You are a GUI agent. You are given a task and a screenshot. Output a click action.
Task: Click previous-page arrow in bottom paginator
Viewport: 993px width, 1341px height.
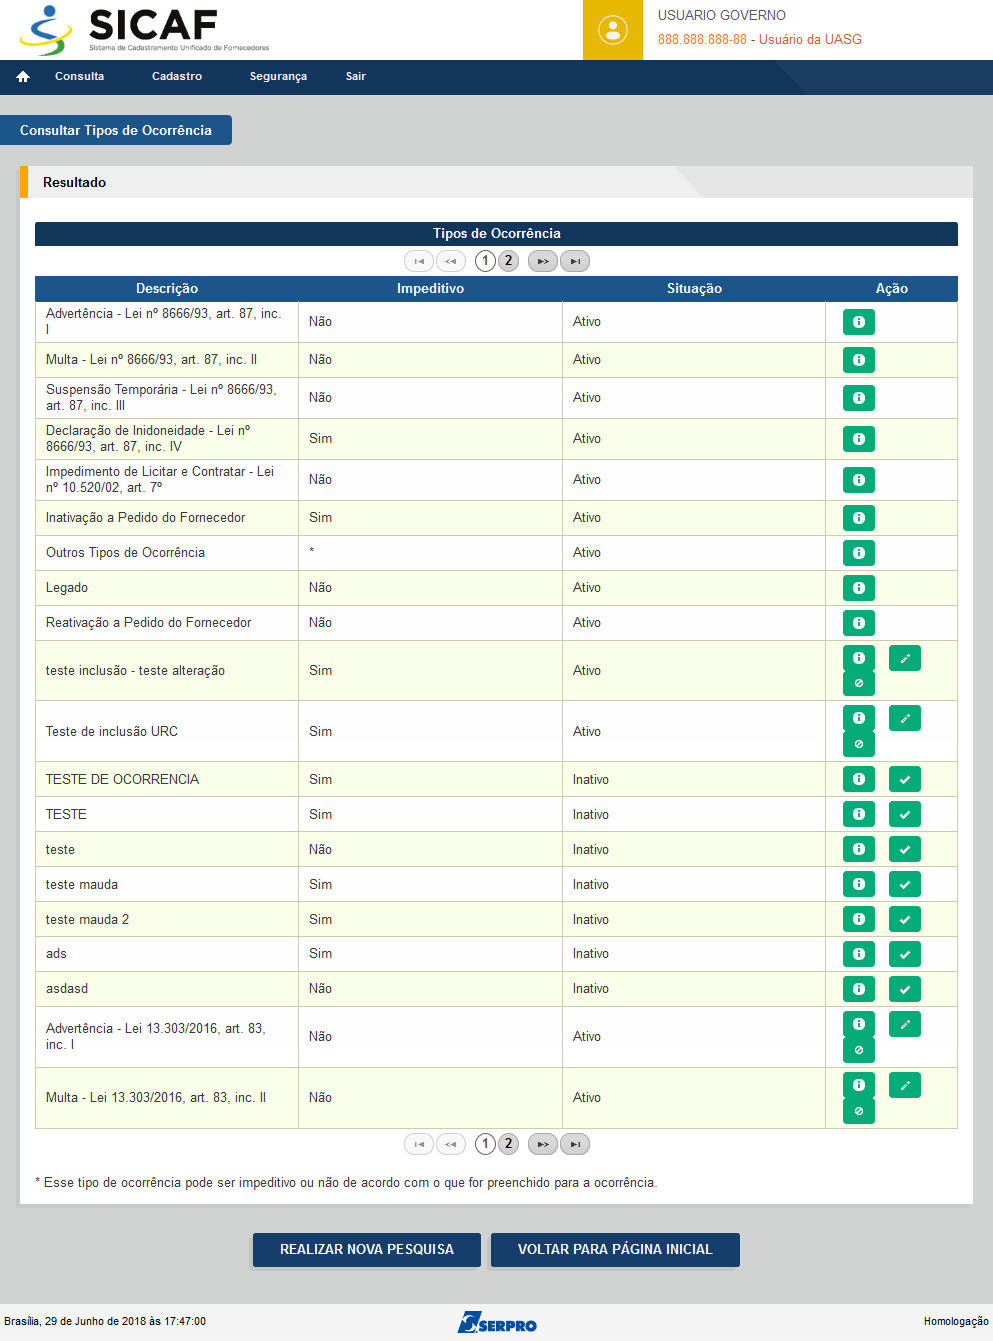click(x=451, y=1144)
